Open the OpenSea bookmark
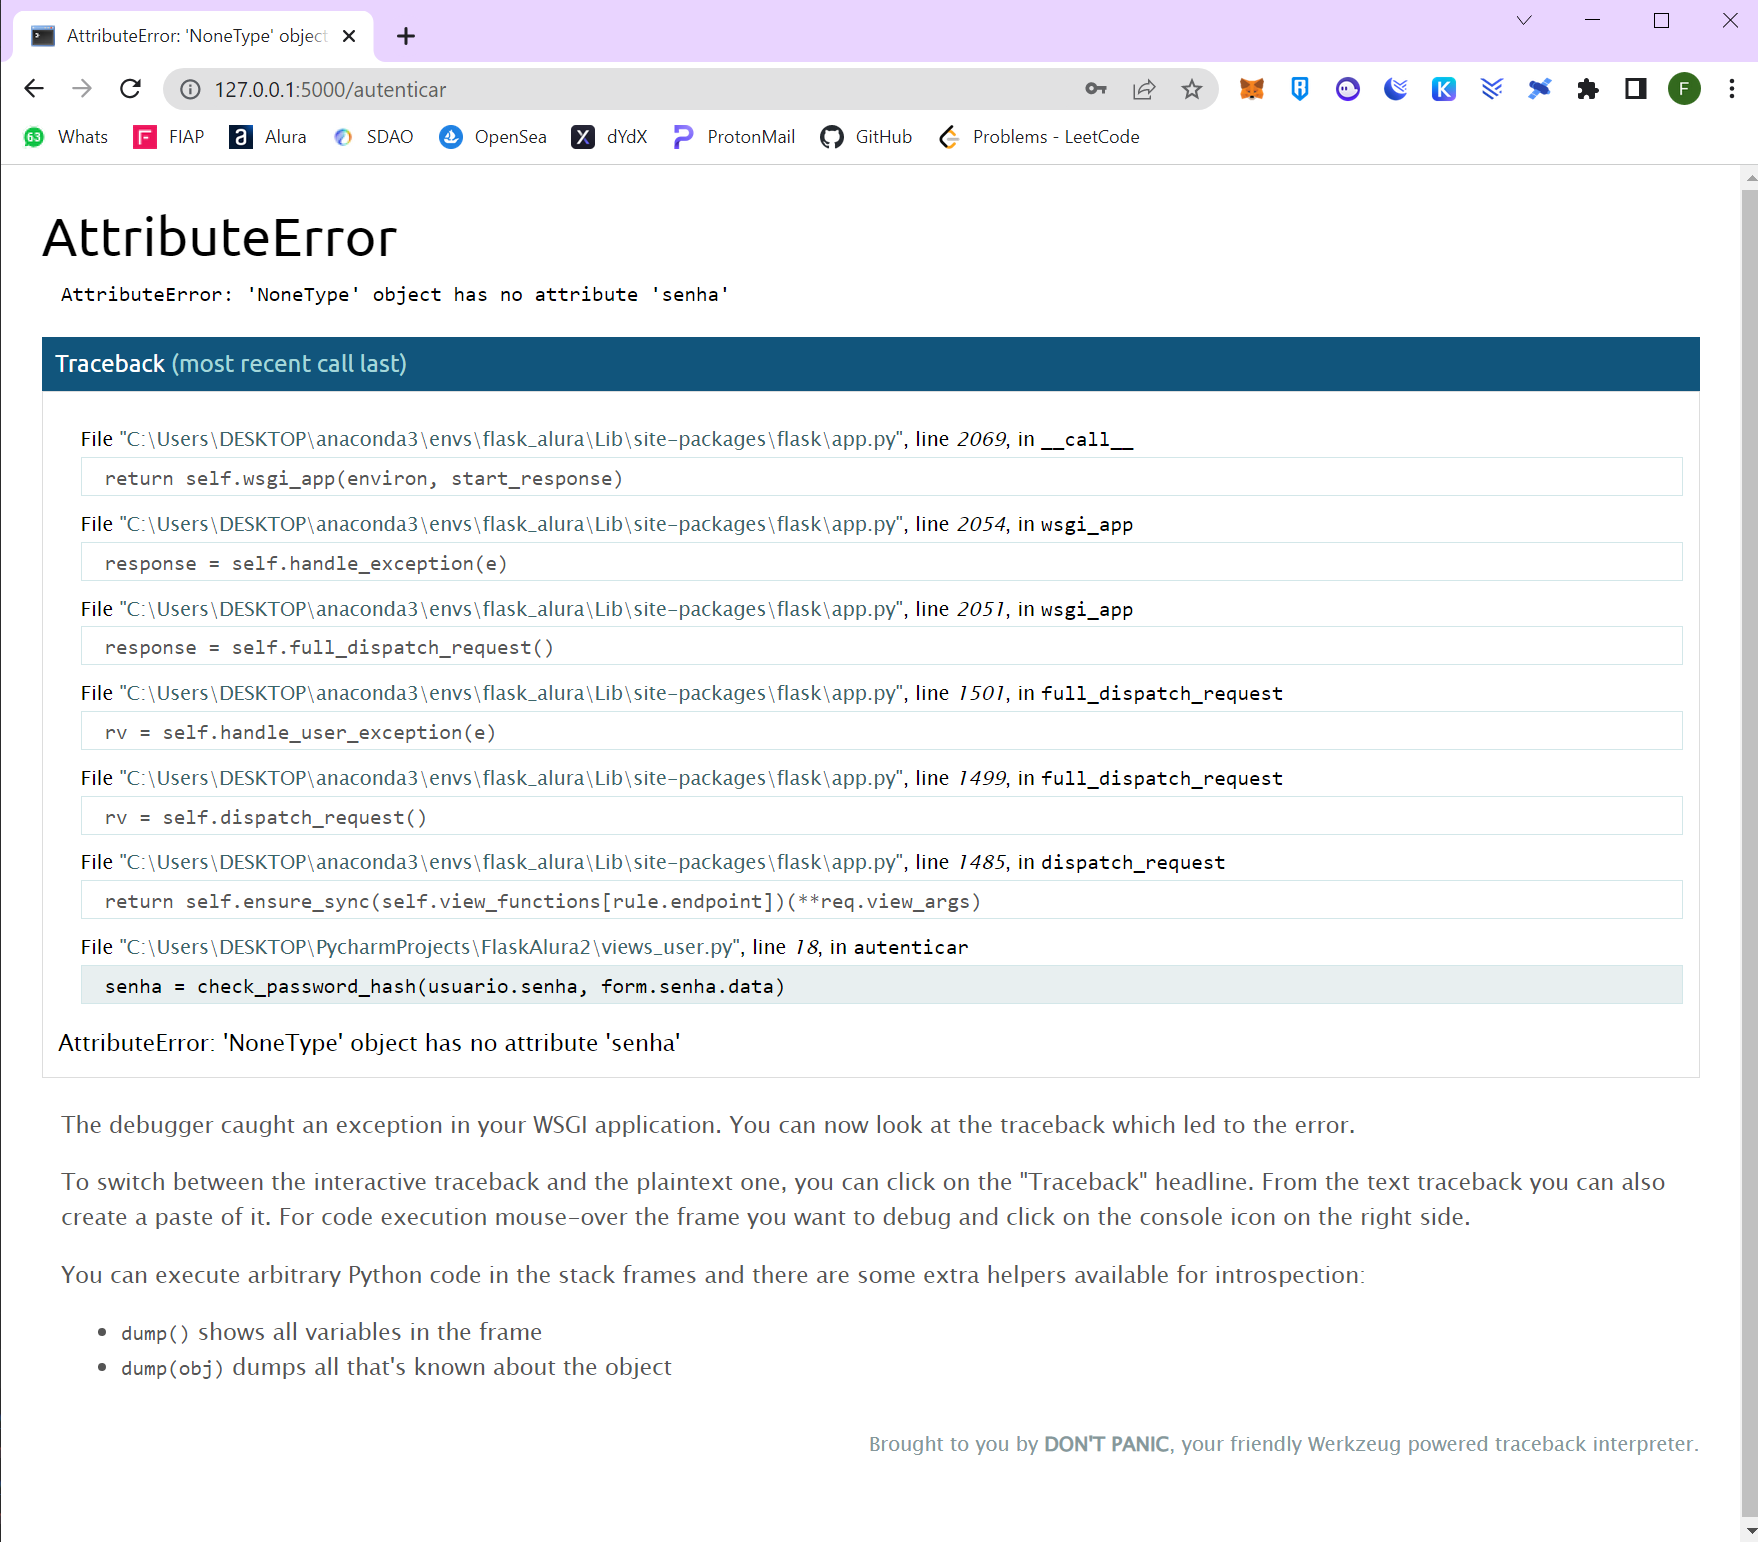This screenshot has height=1542, width=1758. tap(493, 137)
